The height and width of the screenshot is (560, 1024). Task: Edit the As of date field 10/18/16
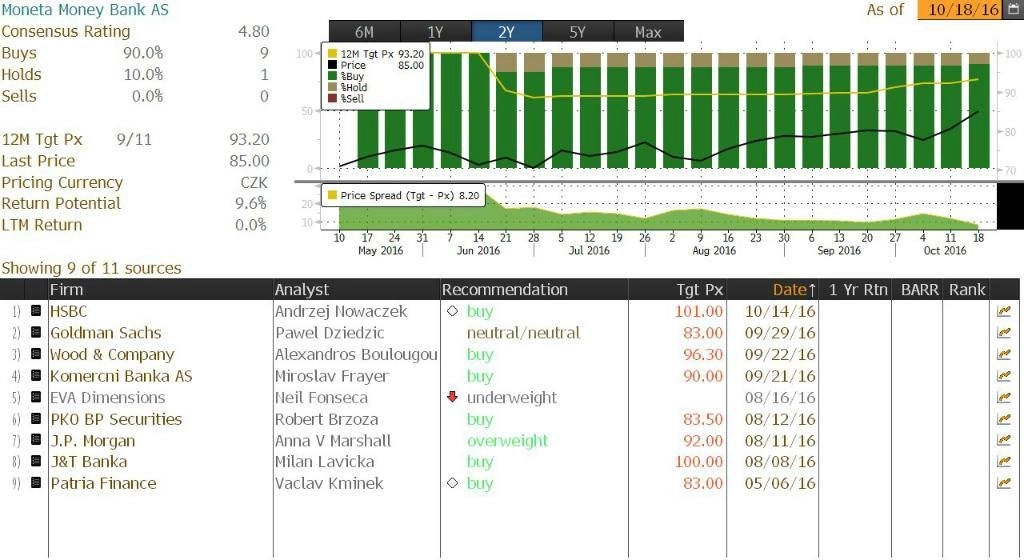(960, 9)
